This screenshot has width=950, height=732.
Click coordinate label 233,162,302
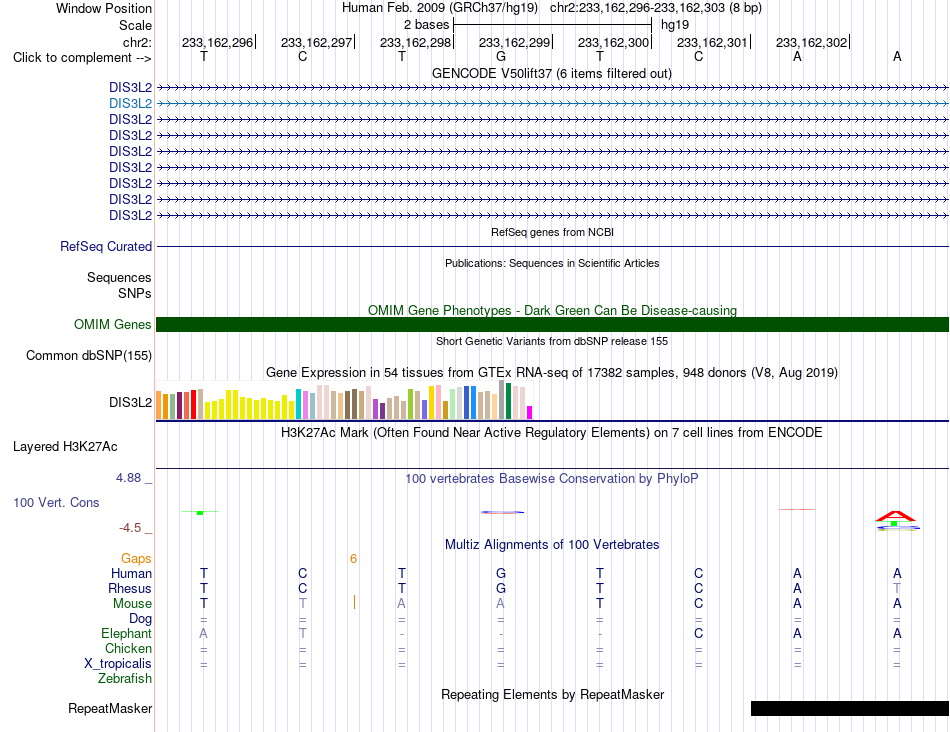[x=811, y=42]
